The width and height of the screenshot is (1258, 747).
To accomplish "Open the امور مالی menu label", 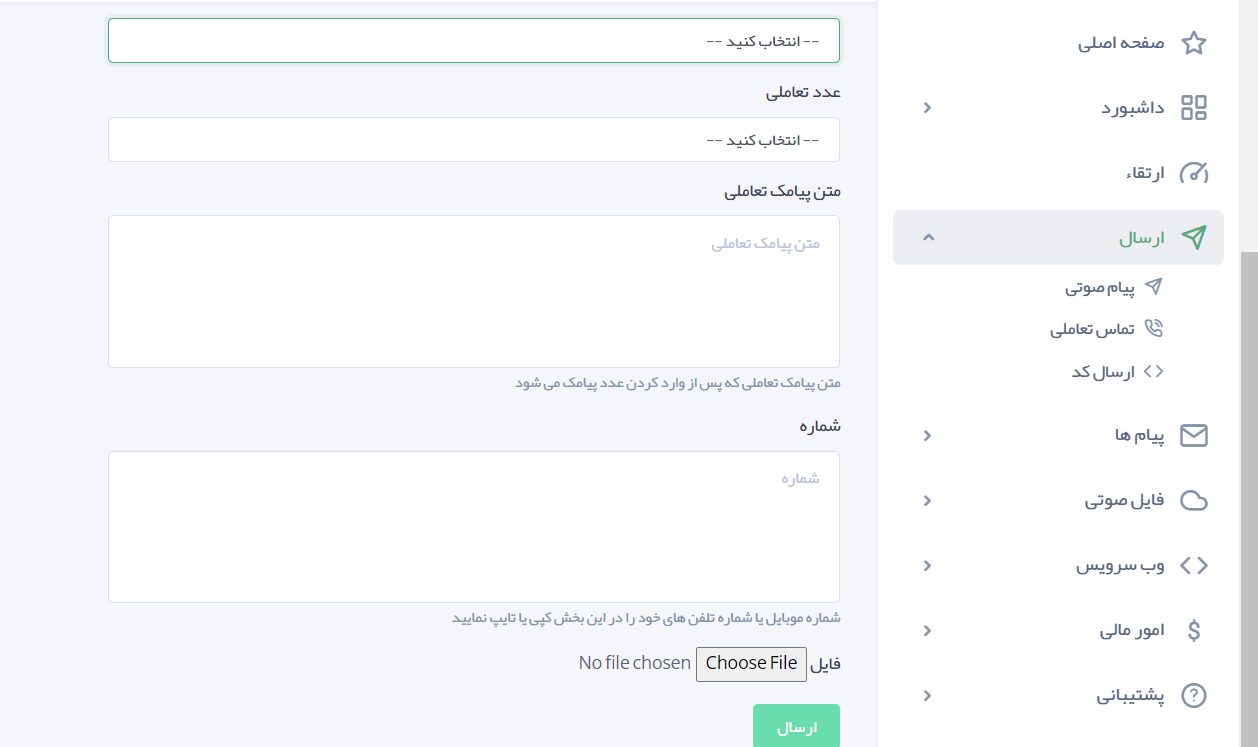I will coord(1132,630).
